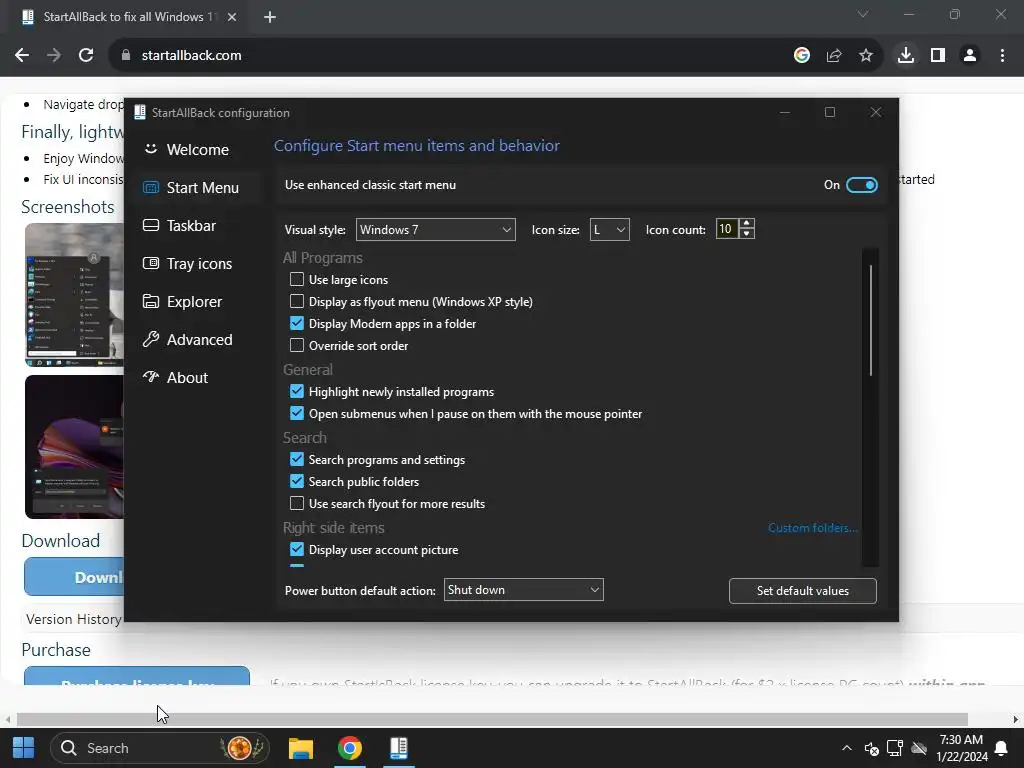Toggle Chrome side panel icon

tap(938, 56)
